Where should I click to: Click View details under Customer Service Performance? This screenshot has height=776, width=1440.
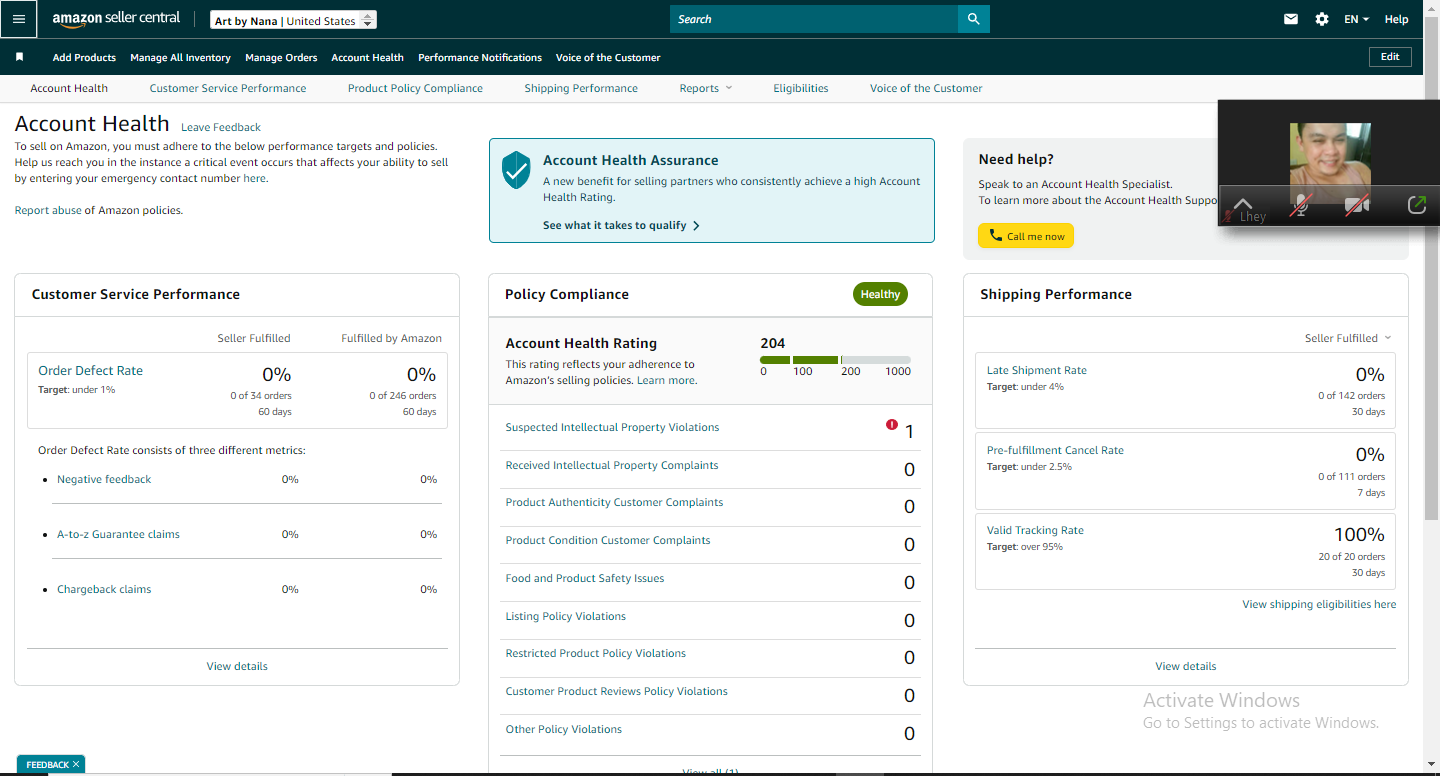(237, 666)
